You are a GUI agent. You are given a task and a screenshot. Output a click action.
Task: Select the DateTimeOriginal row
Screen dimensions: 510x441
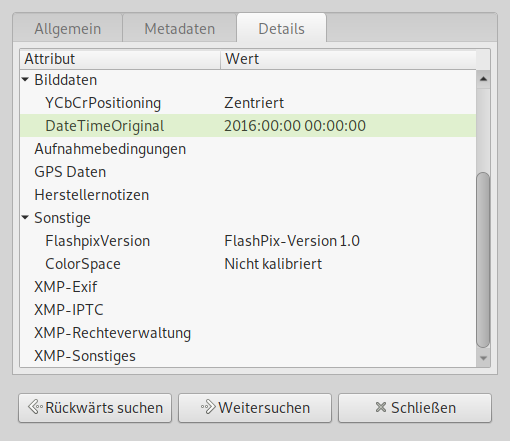(248, 126)
